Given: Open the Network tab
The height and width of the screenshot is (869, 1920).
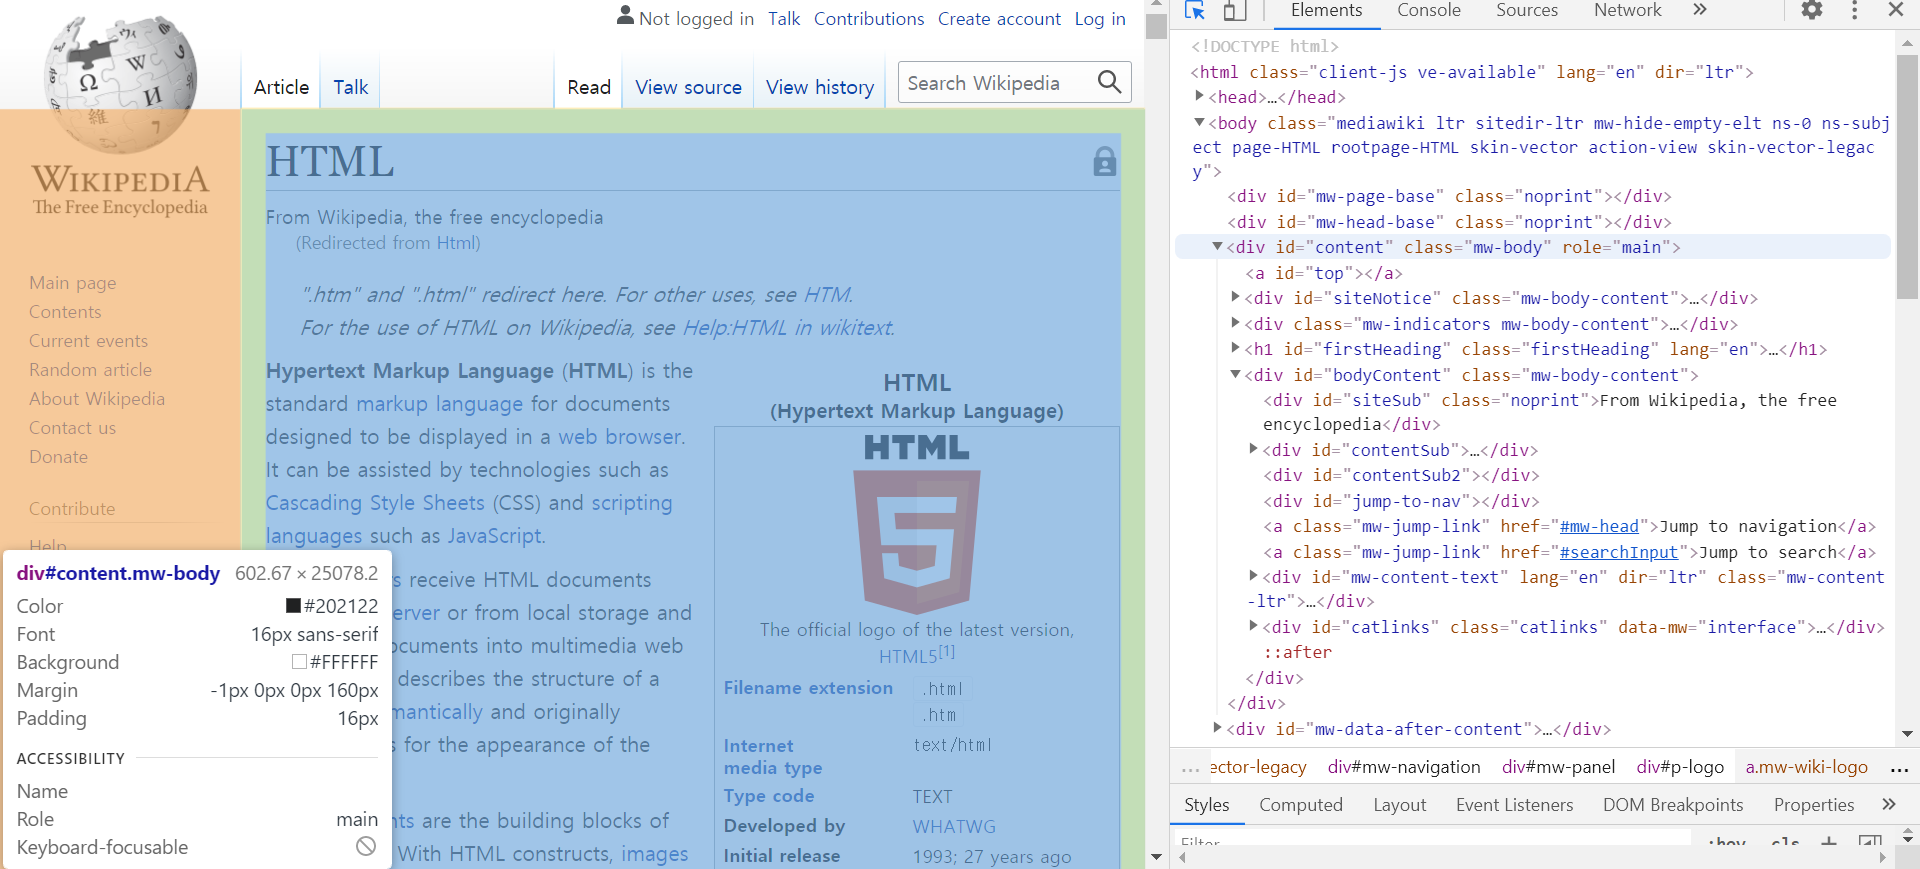Looking at the screenshot, I should click(x=1627, y=11).
